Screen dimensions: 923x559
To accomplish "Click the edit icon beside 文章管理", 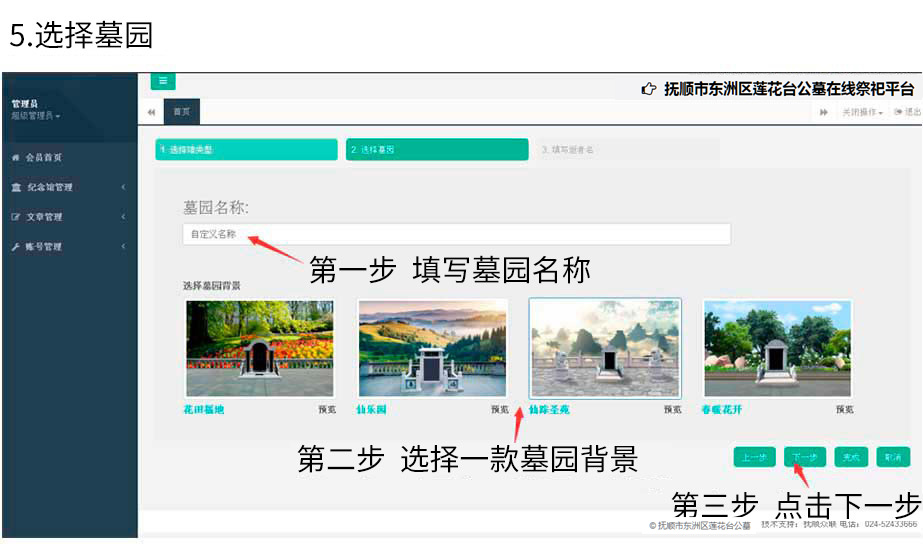I will [16, 217].
